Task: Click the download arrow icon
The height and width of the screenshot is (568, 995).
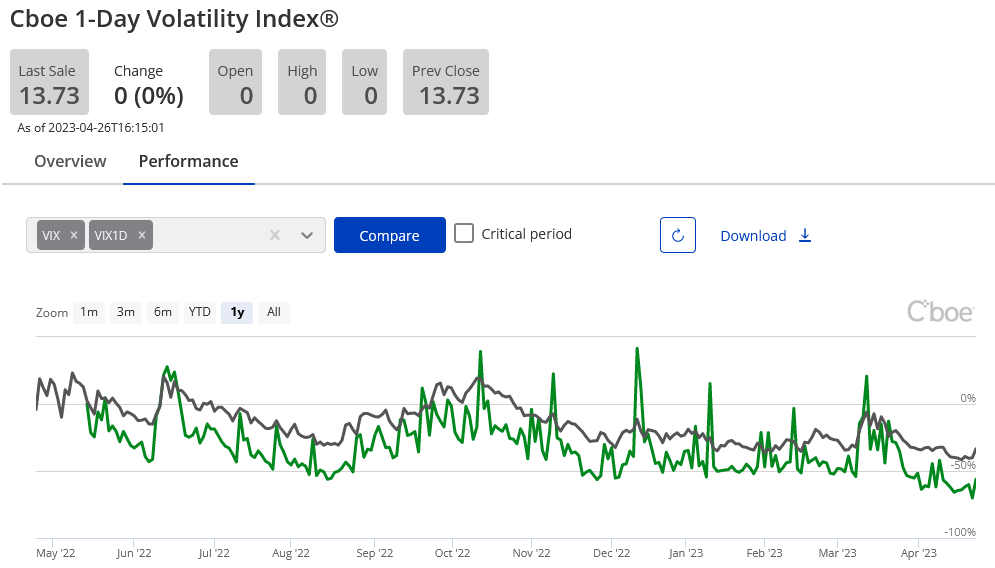Action: 805,235
